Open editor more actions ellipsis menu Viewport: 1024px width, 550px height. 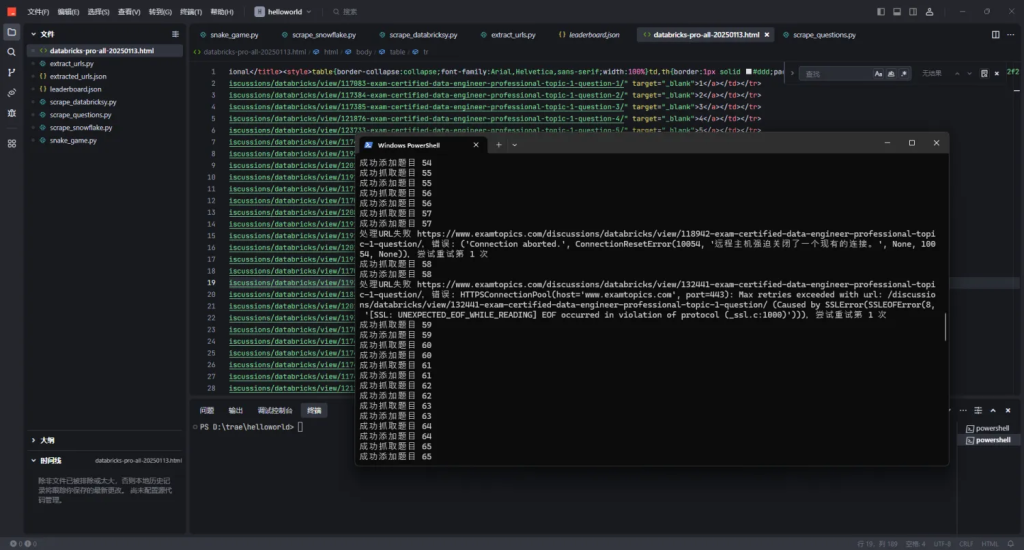(1010, 35)
